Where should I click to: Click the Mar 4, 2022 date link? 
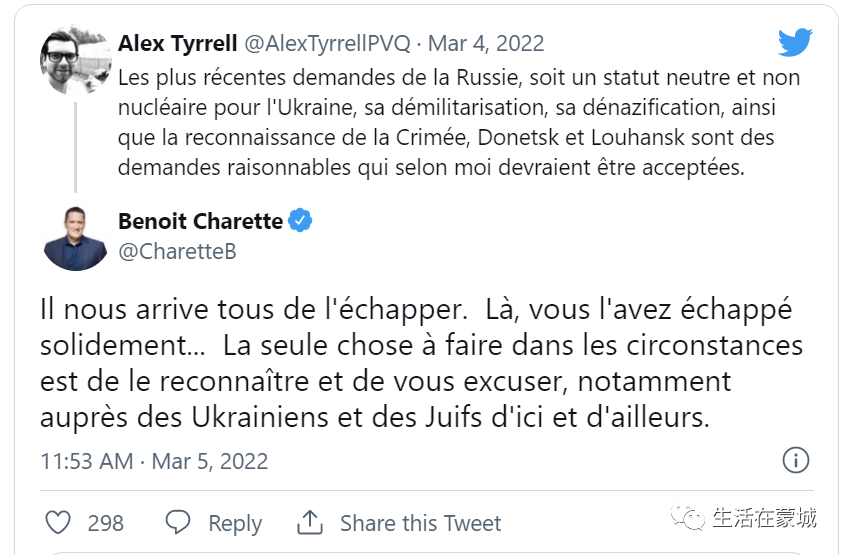[486, 44]
